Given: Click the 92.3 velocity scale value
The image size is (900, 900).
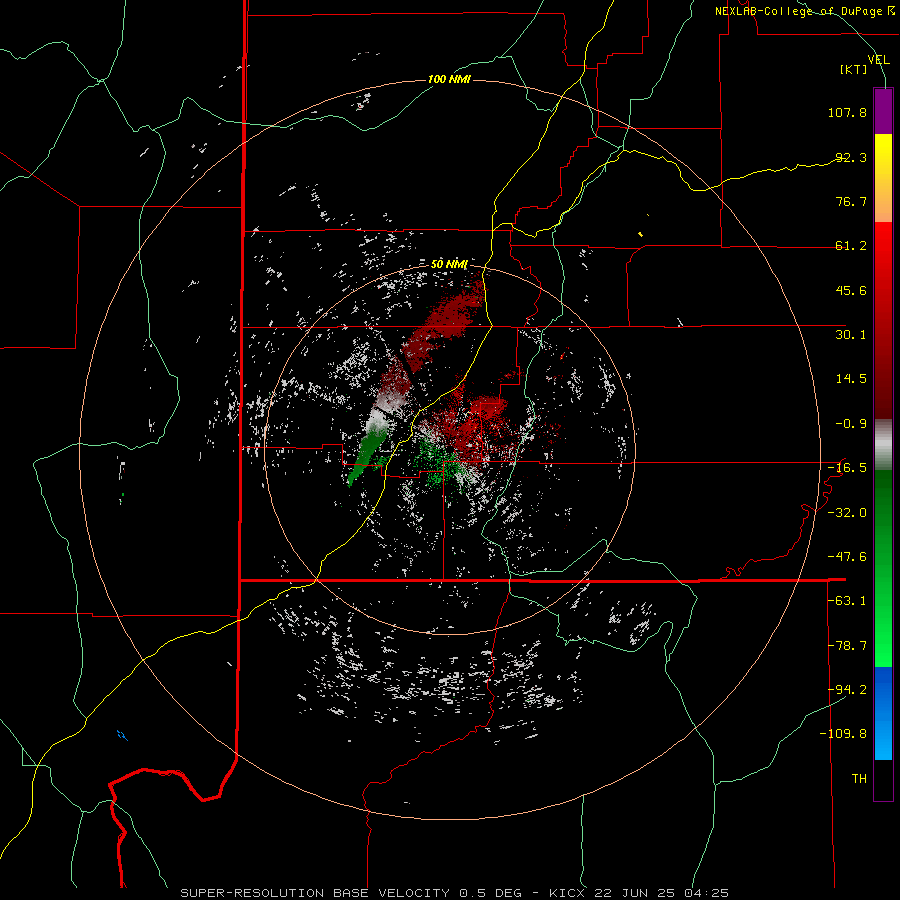Looking at the screenshot, I should tap(851, 157).
